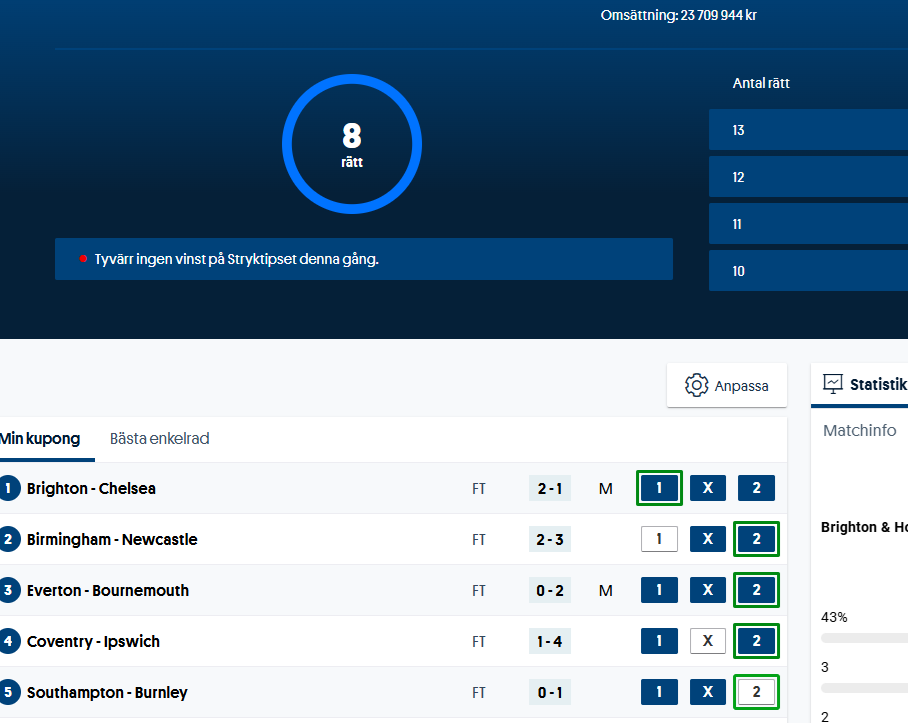Open the Matchinfo tab
Viewport: 908px width, 723px height.
tap(859, 430)
